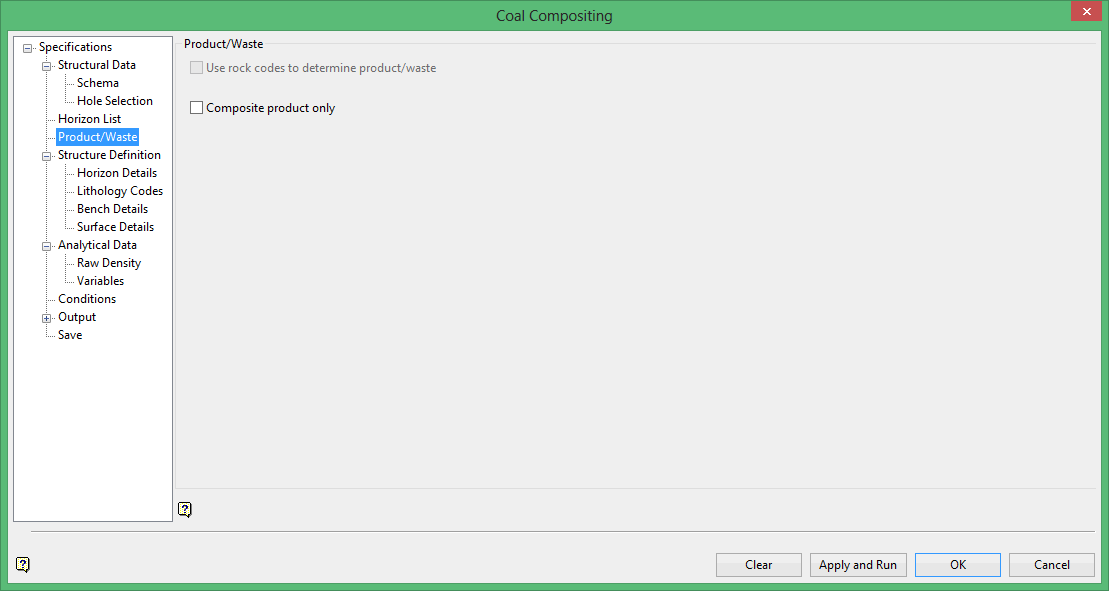Click the bottom-left dialog help icon
The height and width of the screenshot is (591, 1109).
tap(23, 565)
